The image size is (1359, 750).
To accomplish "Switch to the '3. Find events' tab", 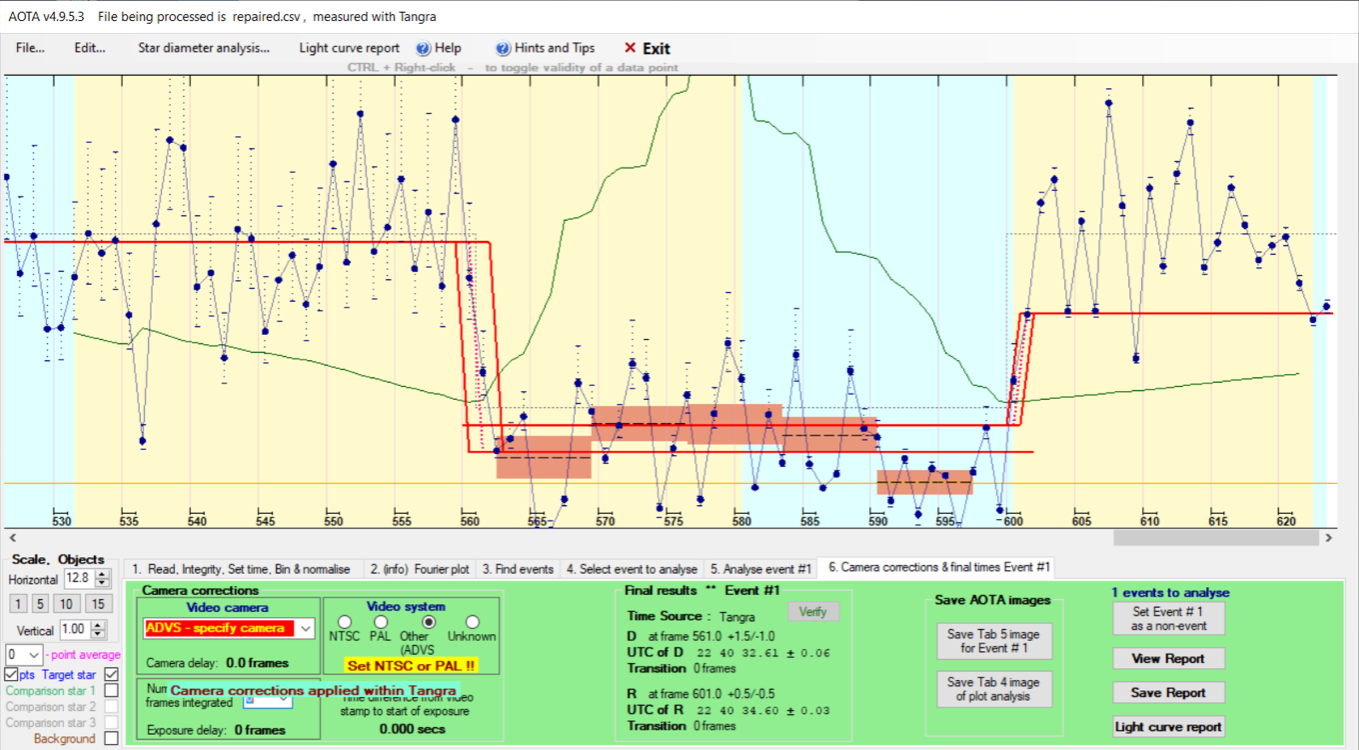I will (x=517, y=568).
